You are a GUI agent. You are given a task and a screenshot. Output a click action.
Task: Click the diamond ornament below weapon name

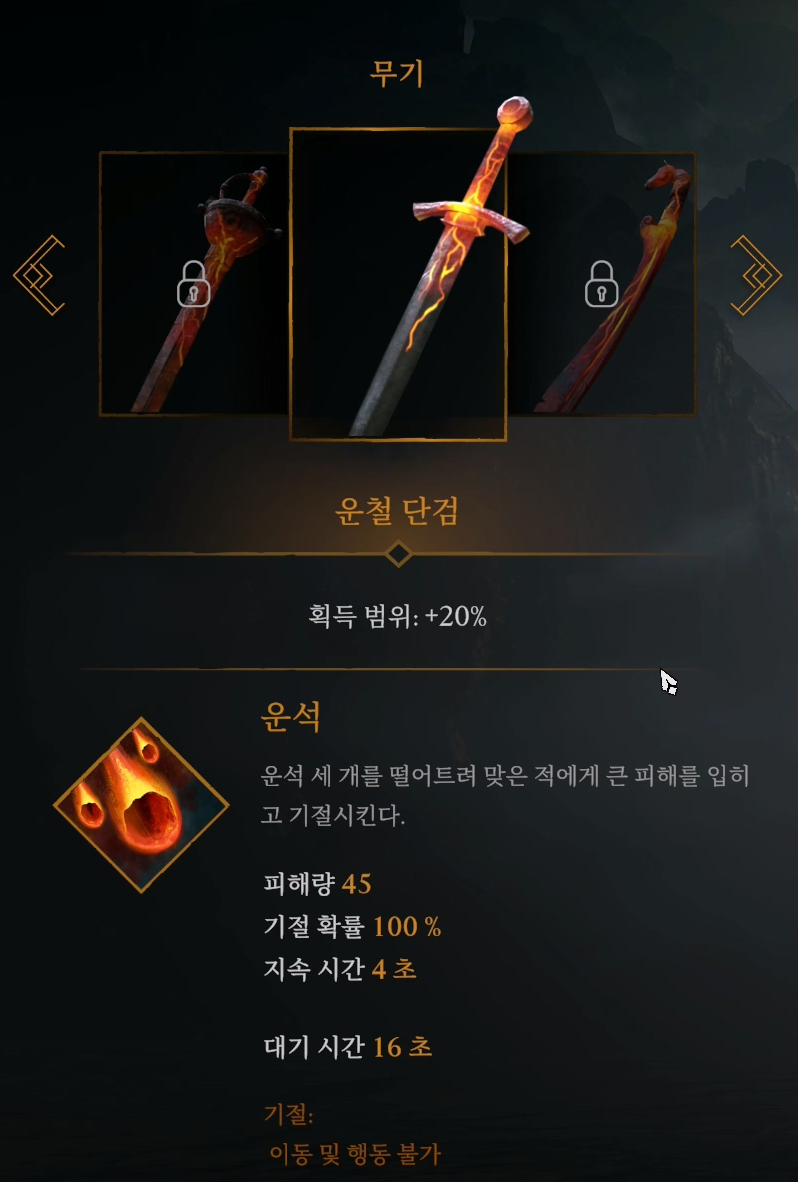point(398,553)
